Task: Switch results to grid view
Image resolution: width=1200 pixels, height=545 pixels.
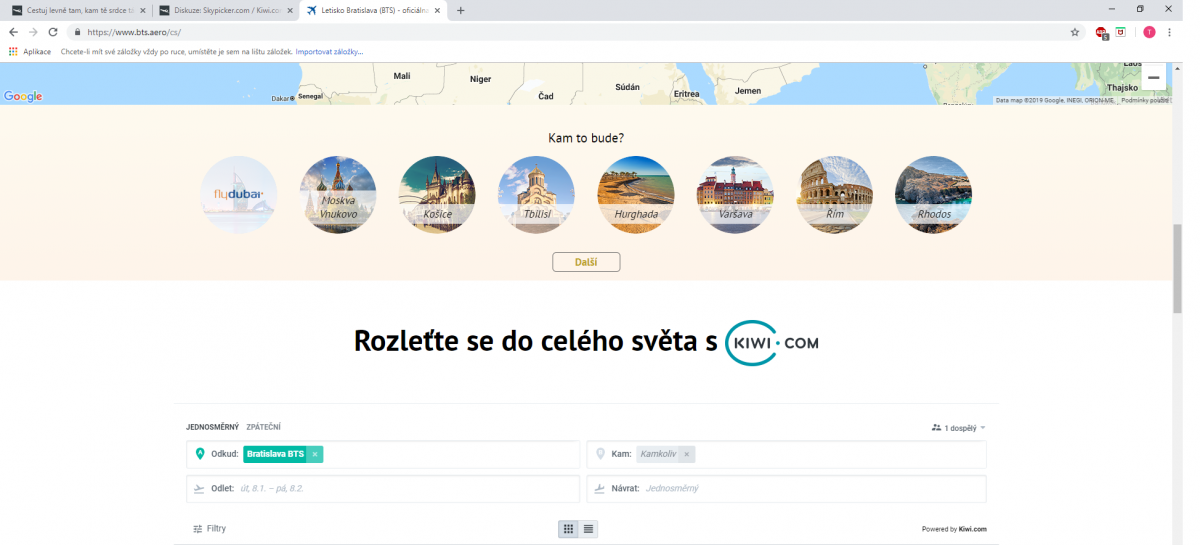Action: (x=568, y=529)
